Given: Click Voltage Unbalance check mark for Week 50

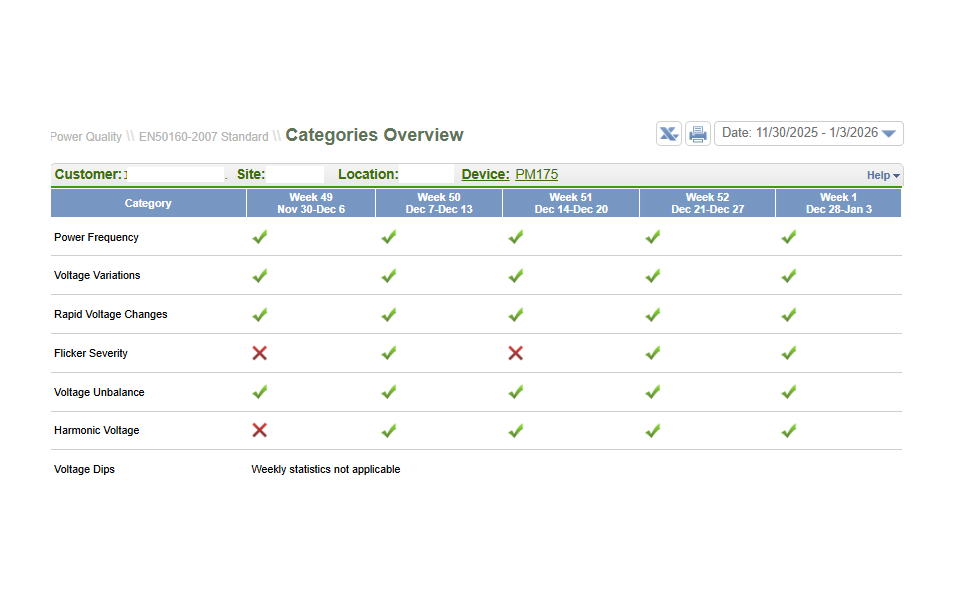Looking at the screenshot, I should point(389,392).
